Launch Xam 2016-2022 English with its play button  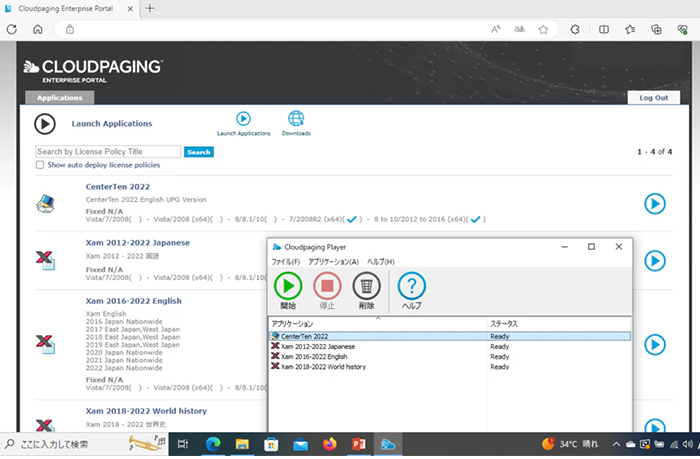[655, 345]
